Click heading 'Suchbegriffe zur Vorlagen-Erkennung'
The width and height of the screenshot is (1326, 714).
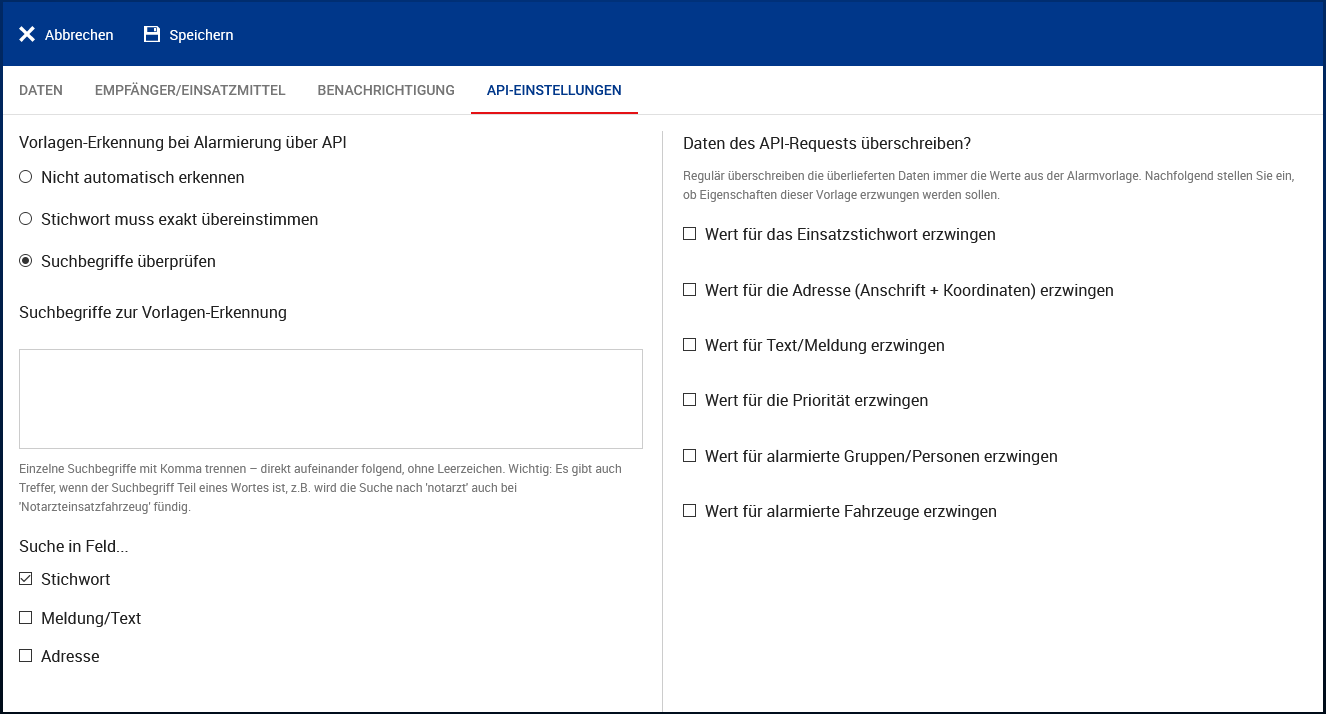tap(153, 312)
